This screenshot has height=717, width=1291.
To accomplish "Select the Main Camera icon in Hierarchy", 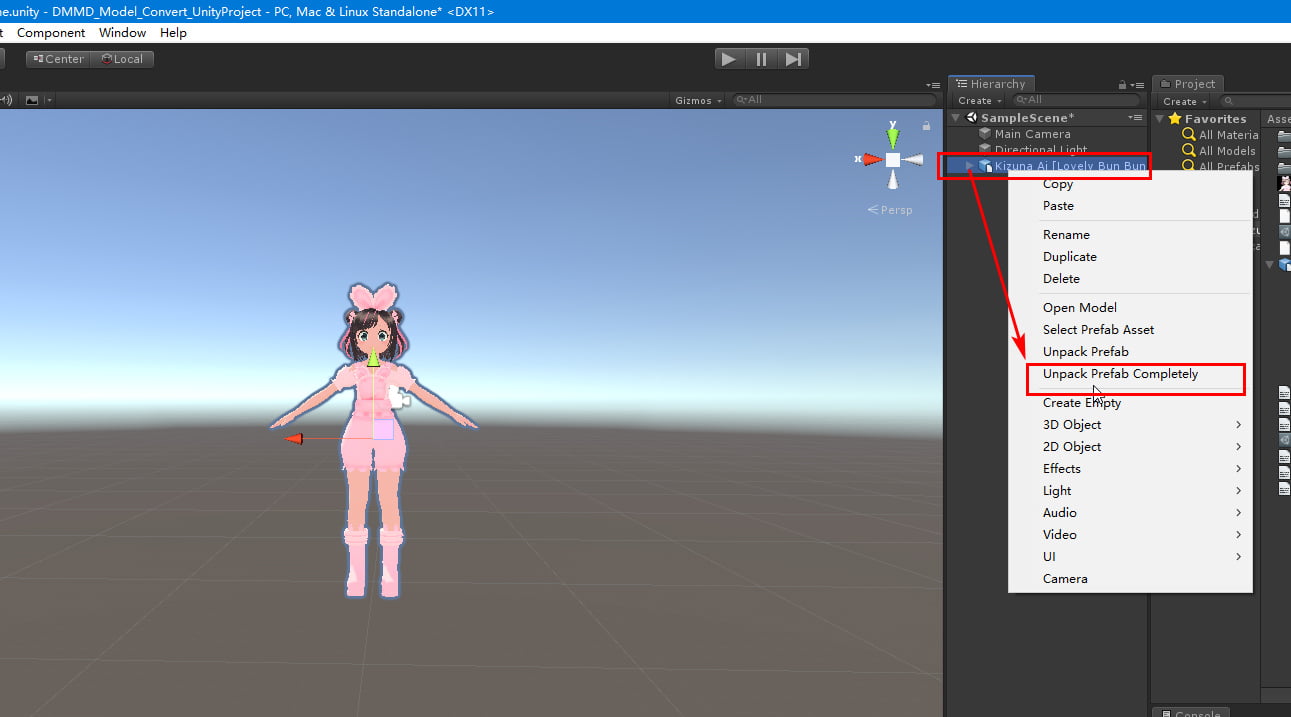I will (x=984, y=133).
